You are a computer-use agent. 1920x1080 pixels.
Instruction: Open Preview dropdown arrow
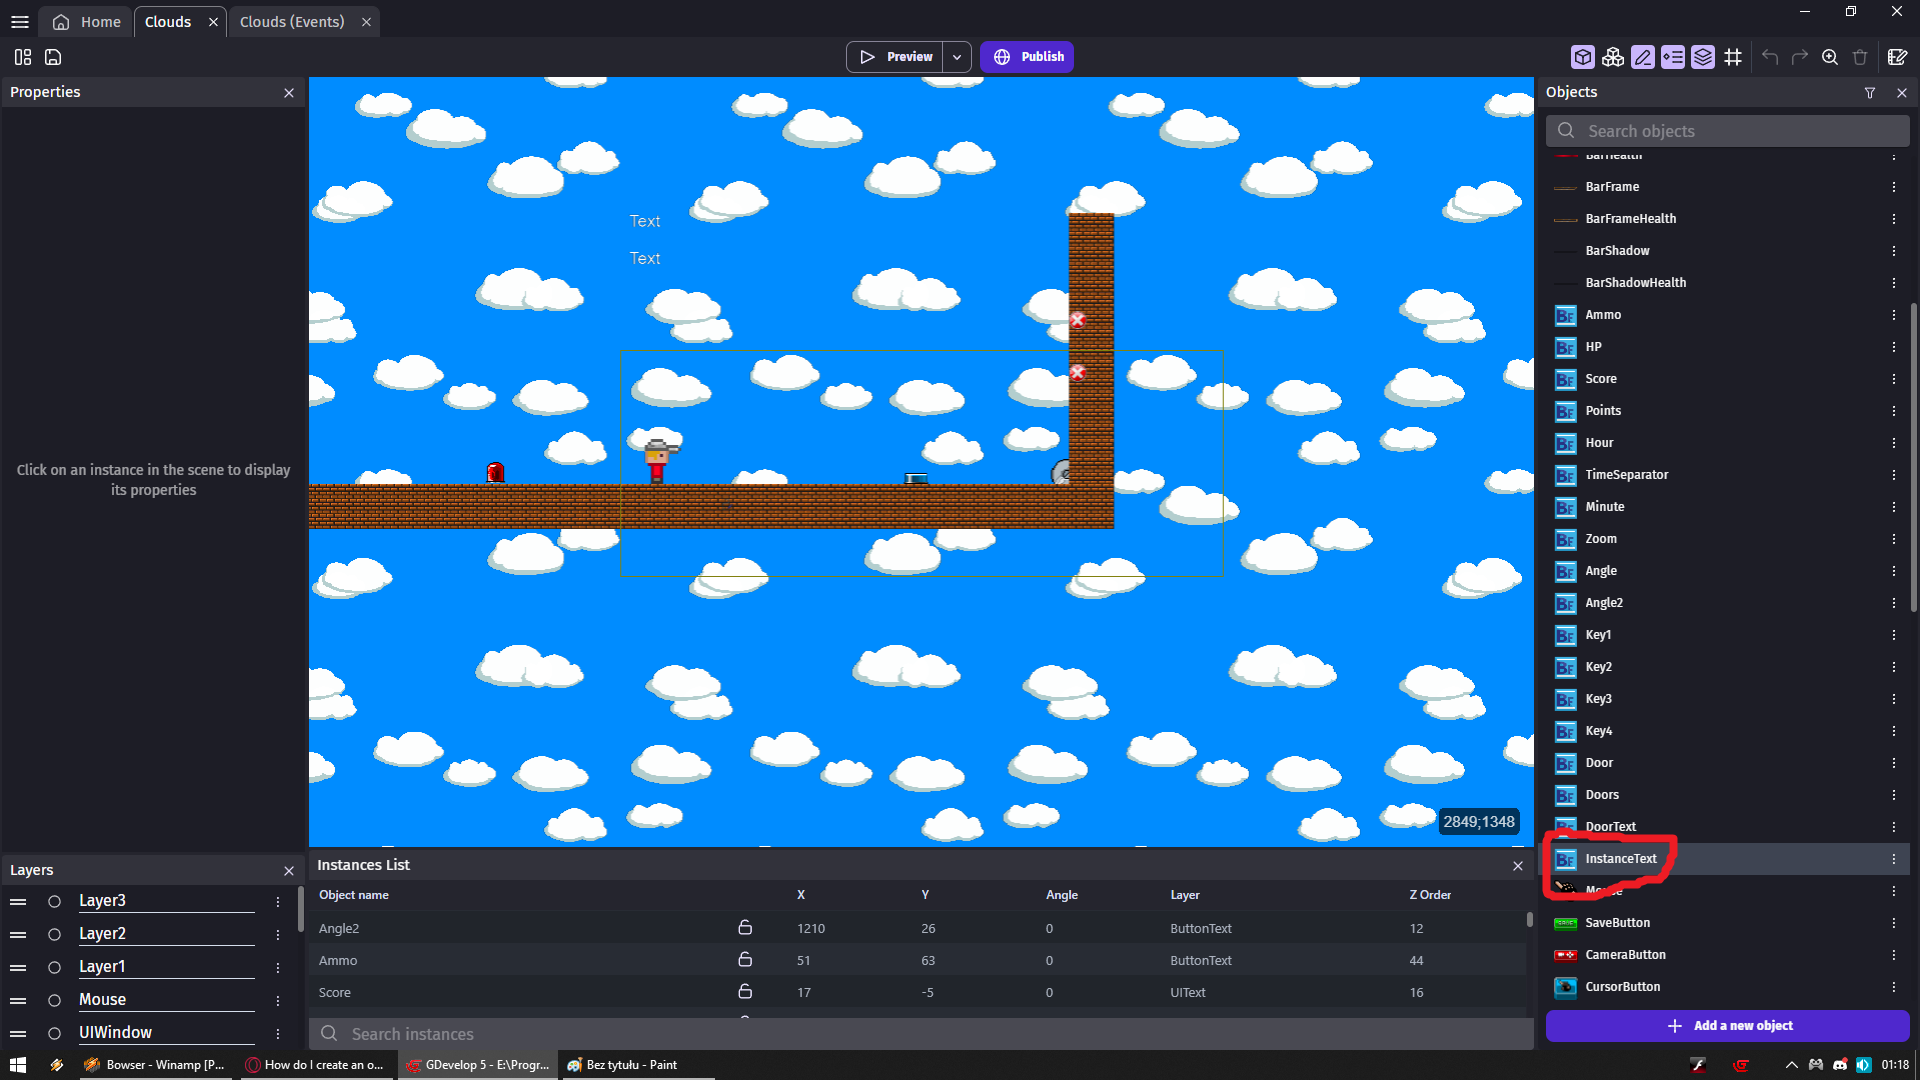(957, 57)
